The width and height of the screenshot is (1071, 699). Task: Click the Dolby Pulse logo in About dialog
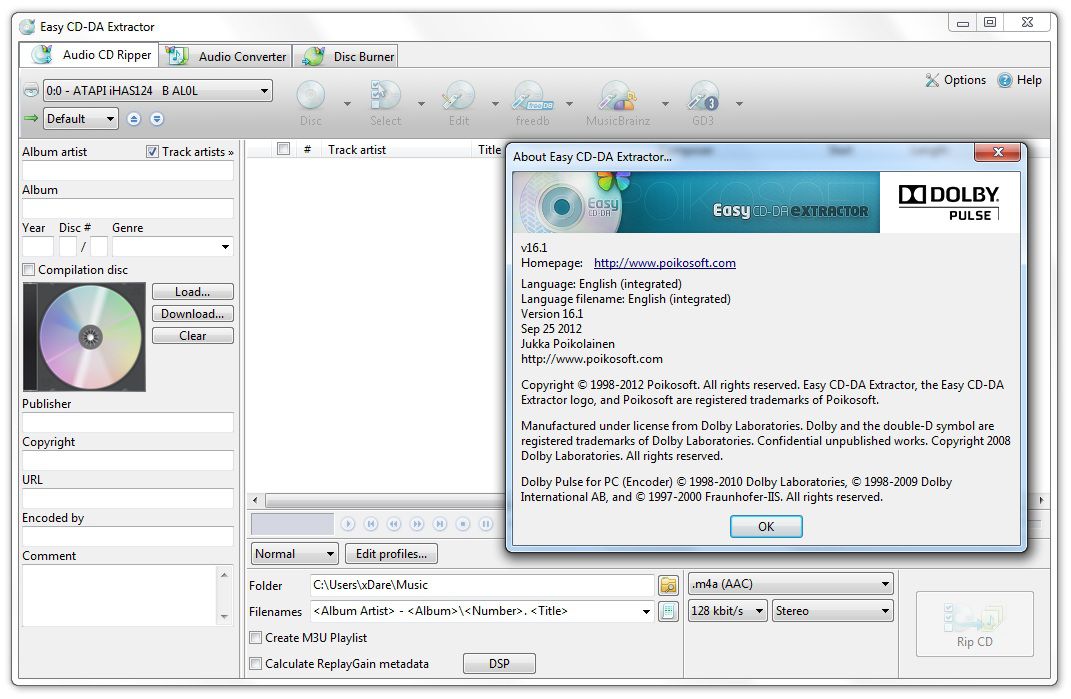pyautogui.click(x=949, y=203)
